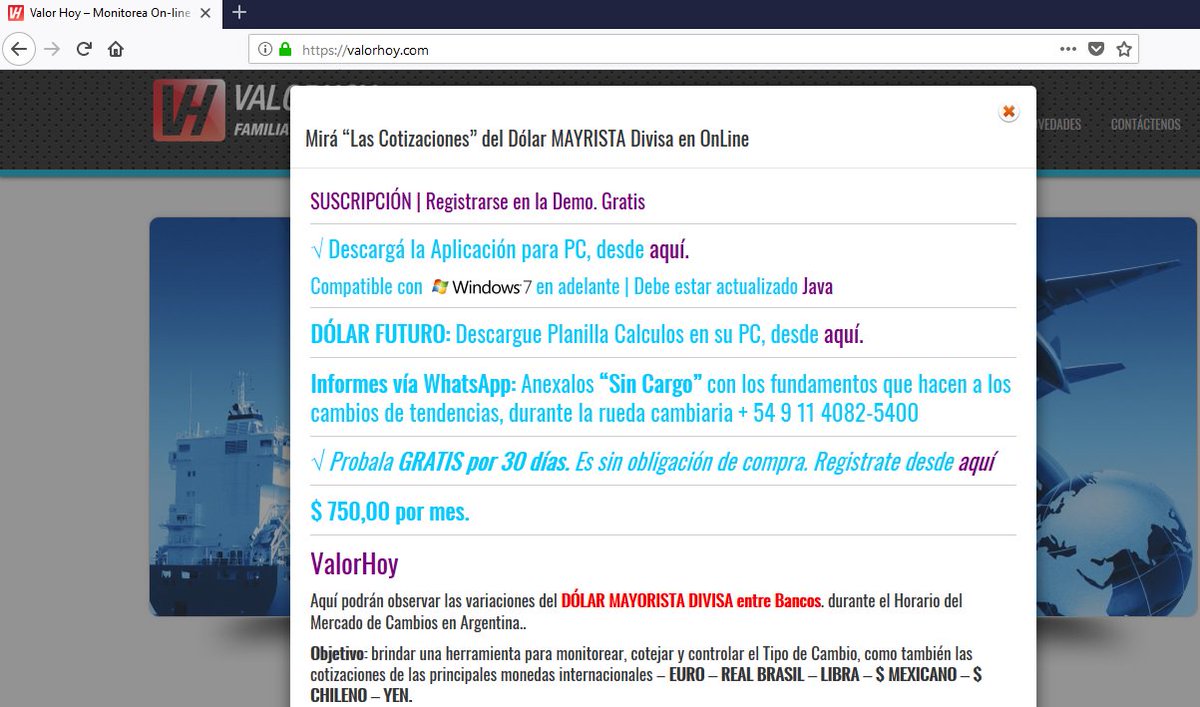
Task: Click 'aquí' in the DÓLAR FUTURO line
Action: (844, 334)
